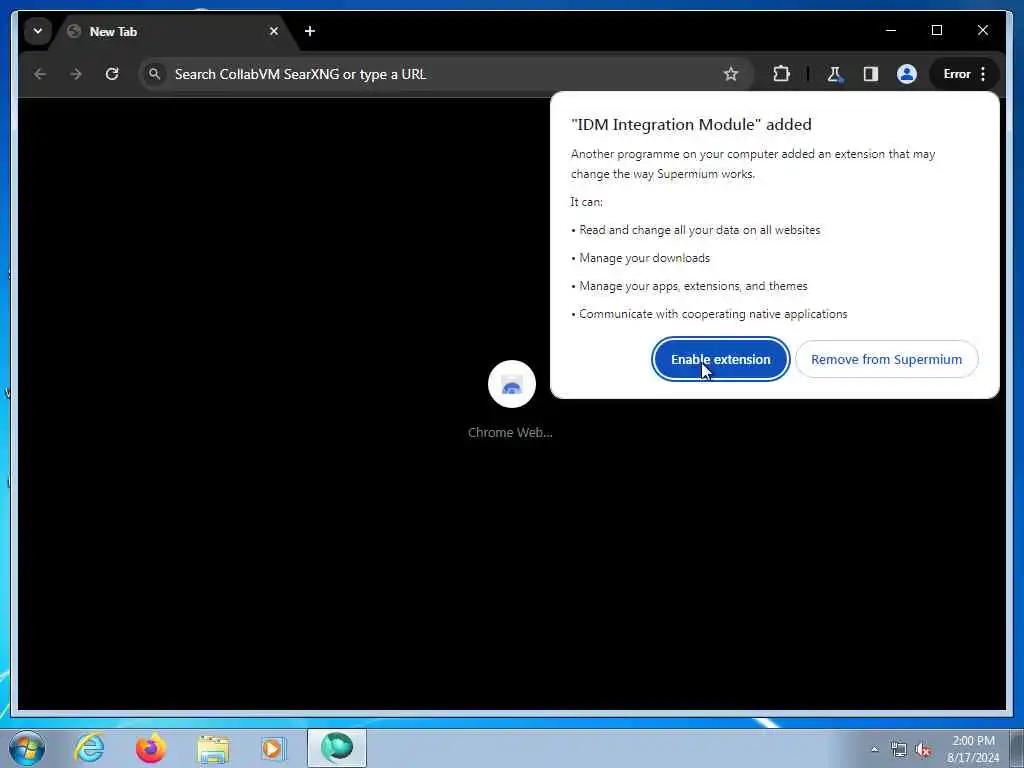Click the search icon in address bar
This screenshot has width=1024, height=768.
pos(154,74)
